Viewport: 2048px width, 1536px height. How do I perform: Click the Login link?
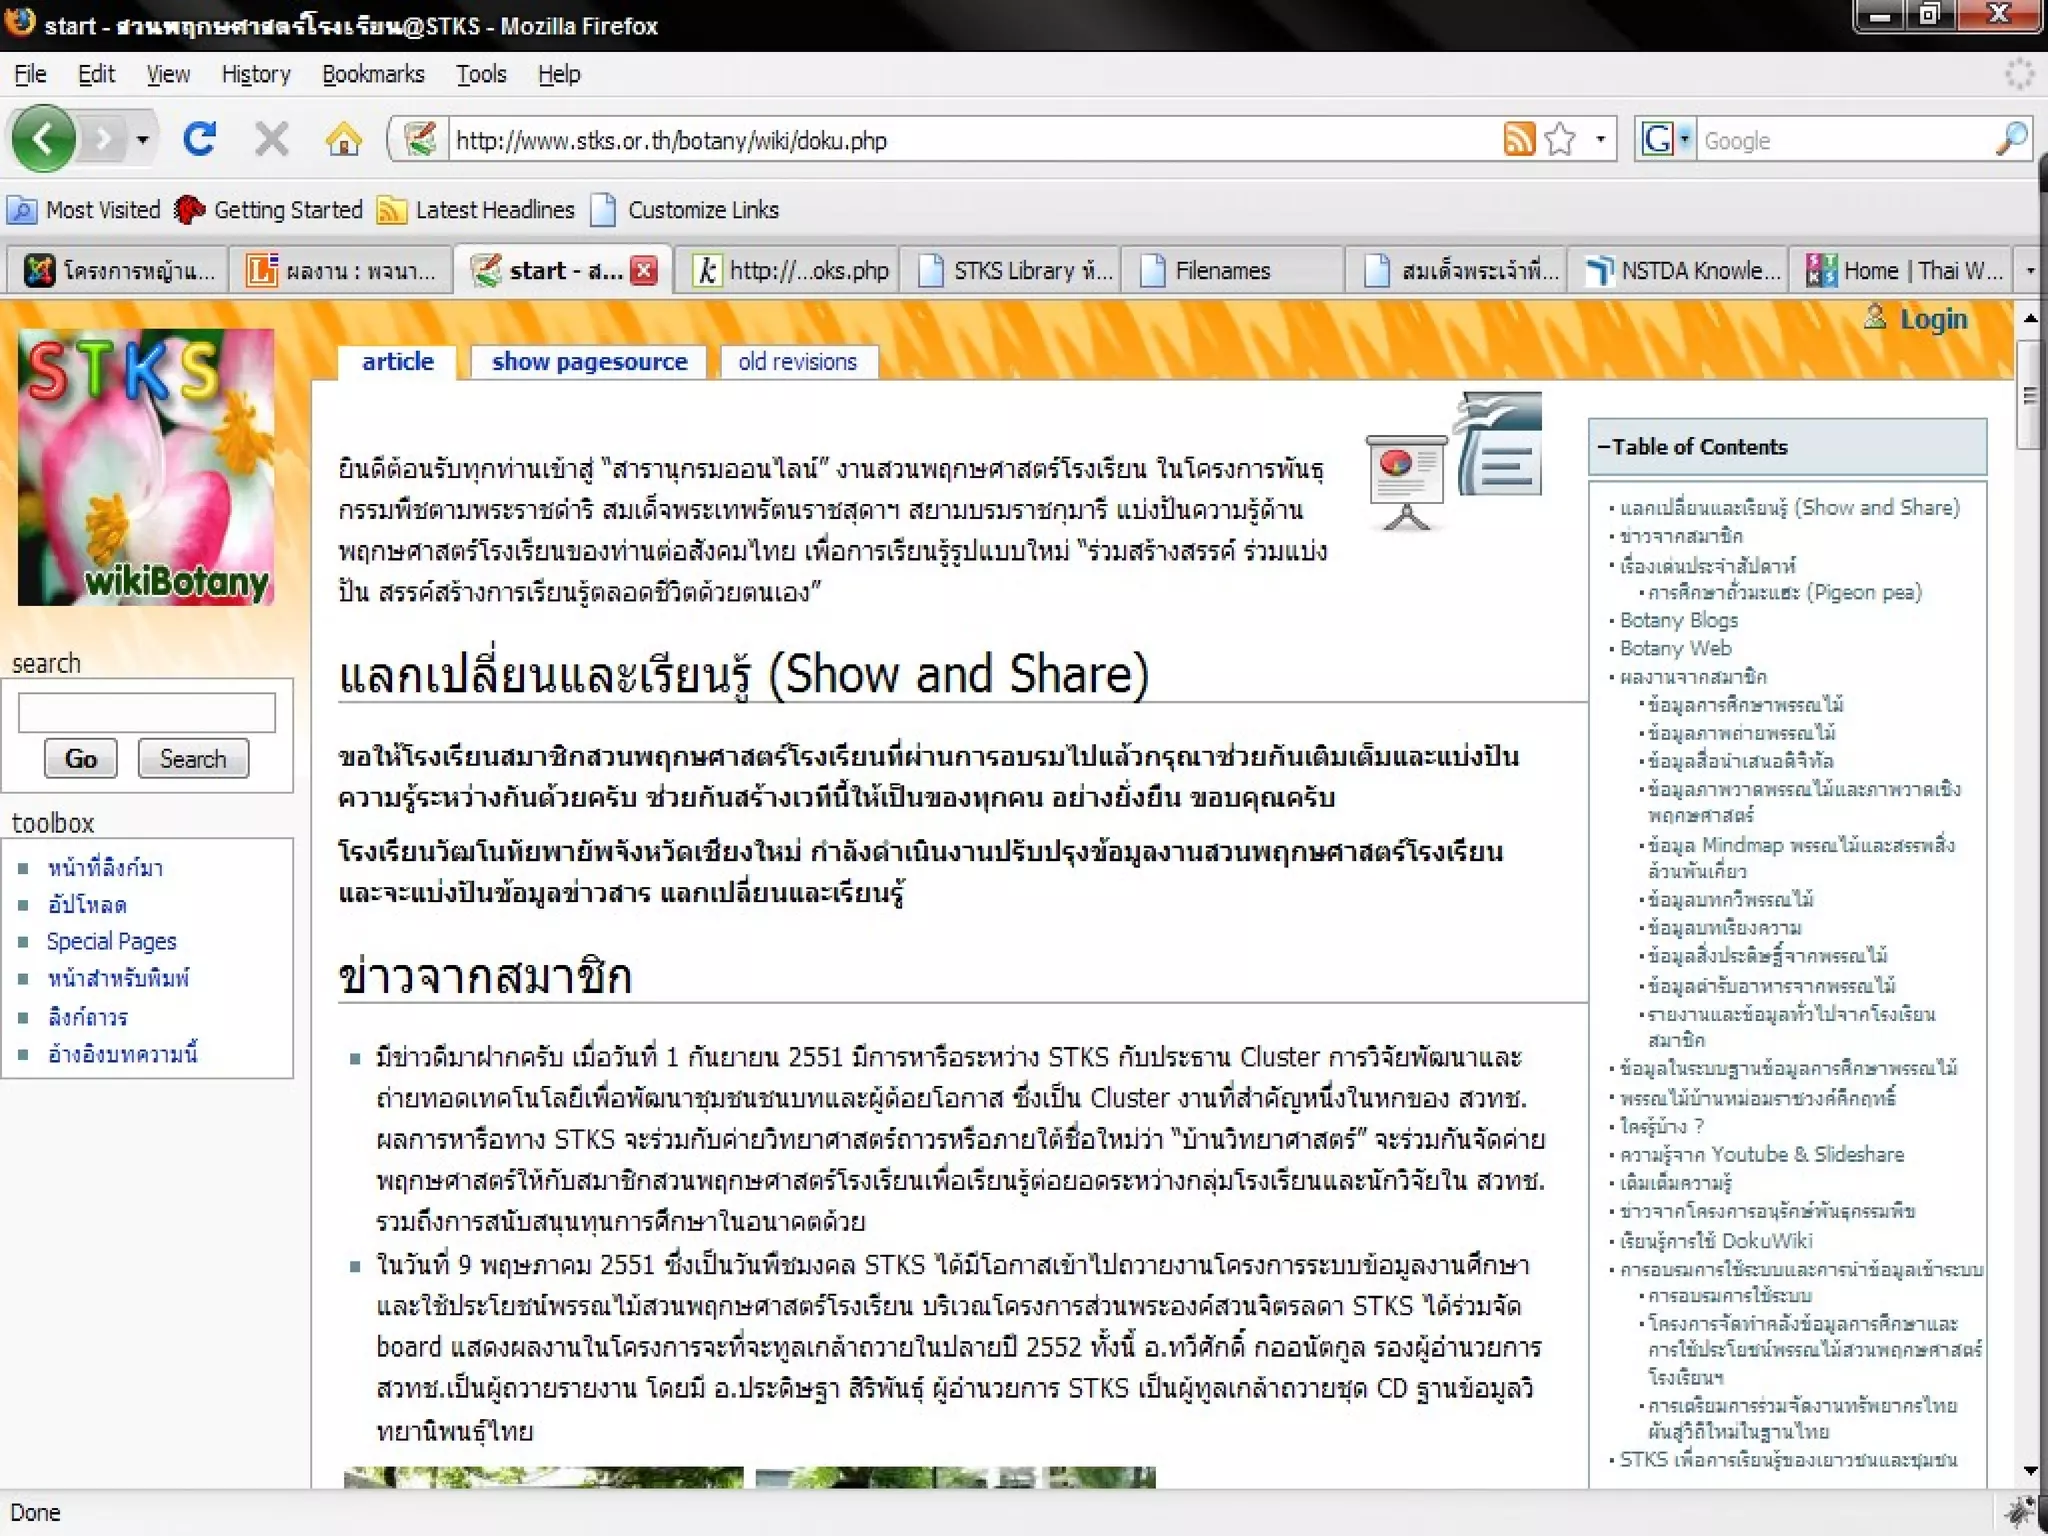pos(1932,319)
